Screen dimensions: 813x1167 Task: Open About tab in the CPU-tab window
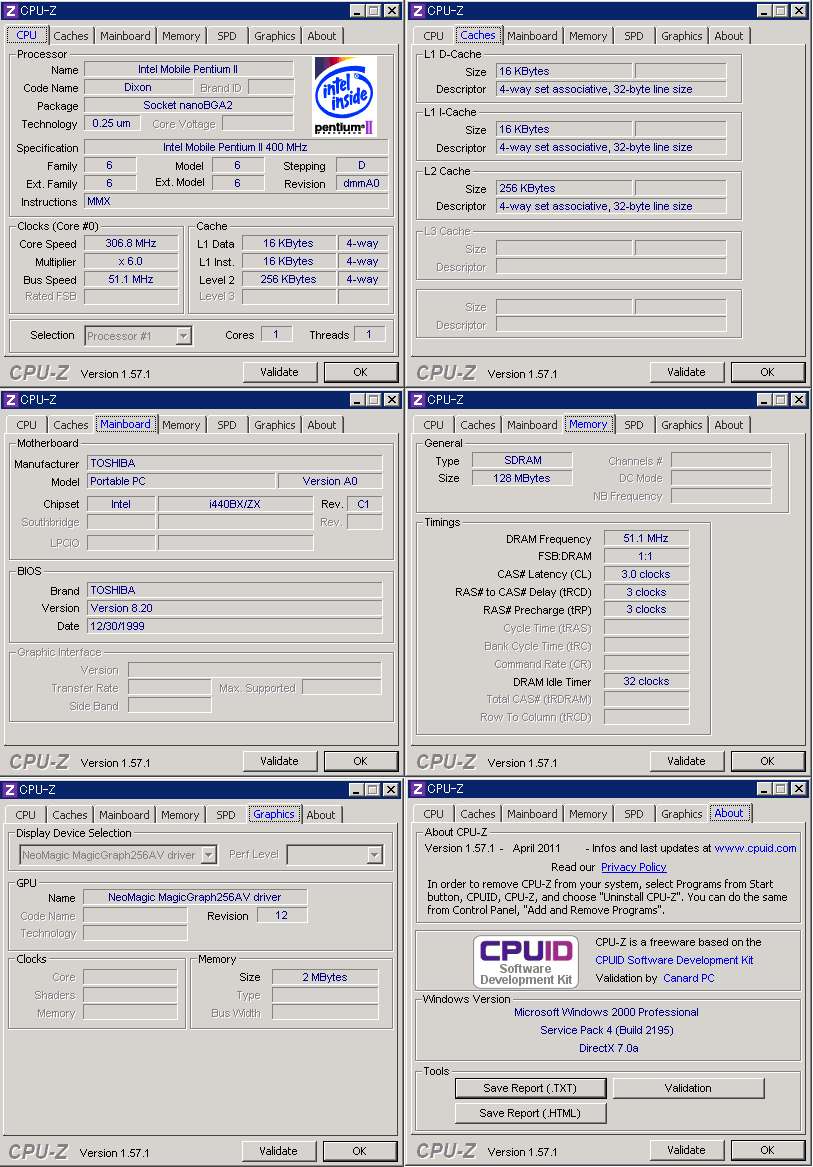[x=322, y=36]
